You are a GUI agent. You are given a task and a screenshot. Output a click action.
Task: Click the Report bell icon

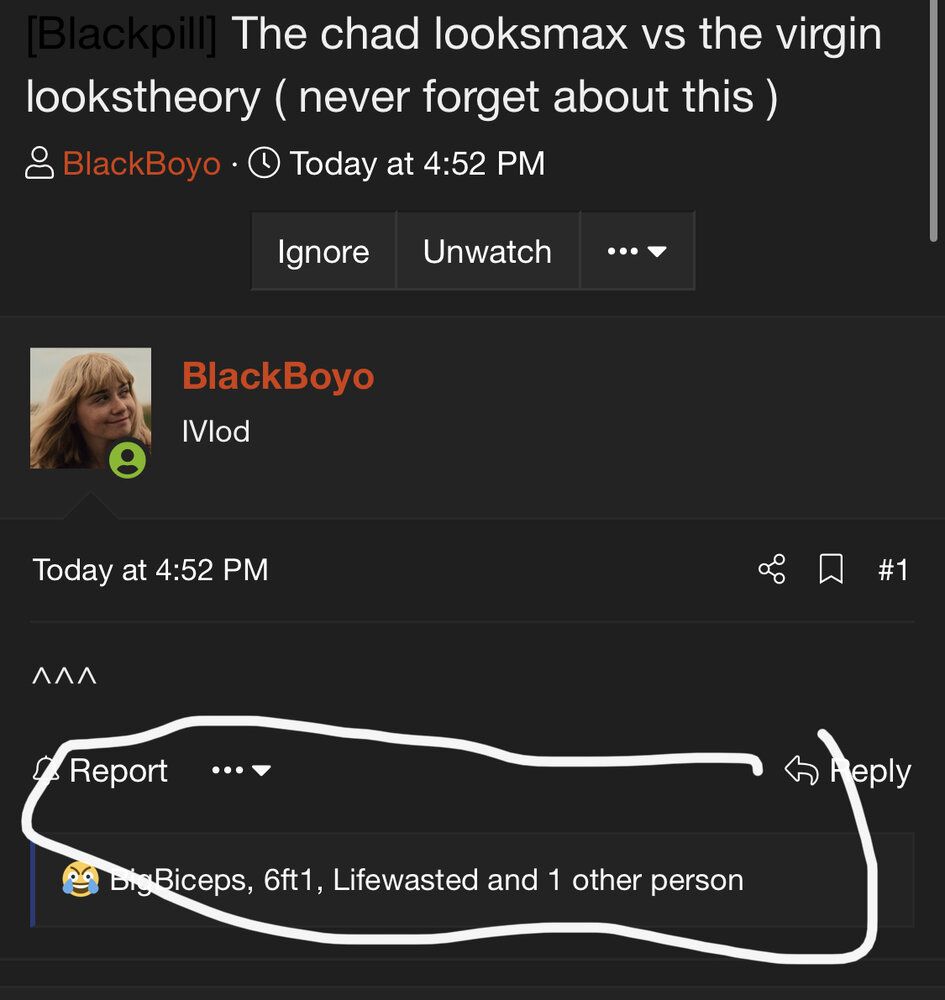46,770
